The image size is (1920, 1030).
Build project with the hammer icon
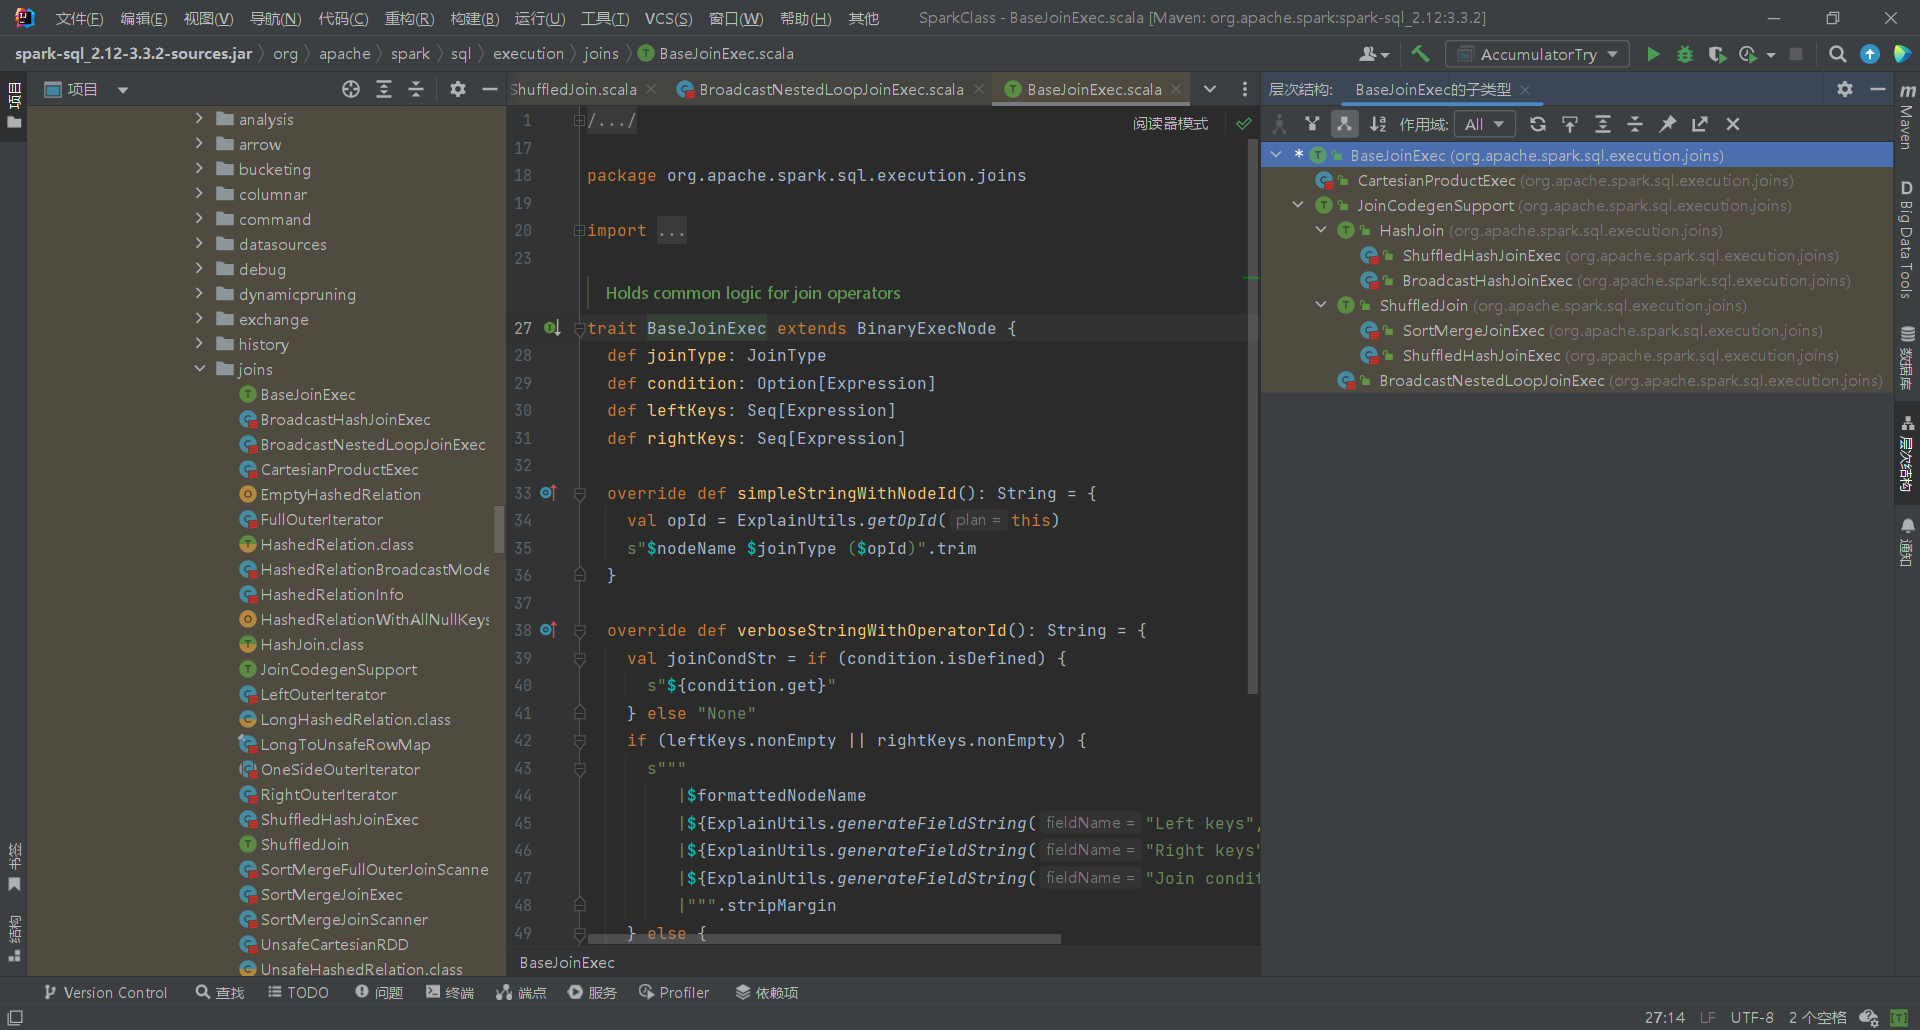pos(1420,54)
